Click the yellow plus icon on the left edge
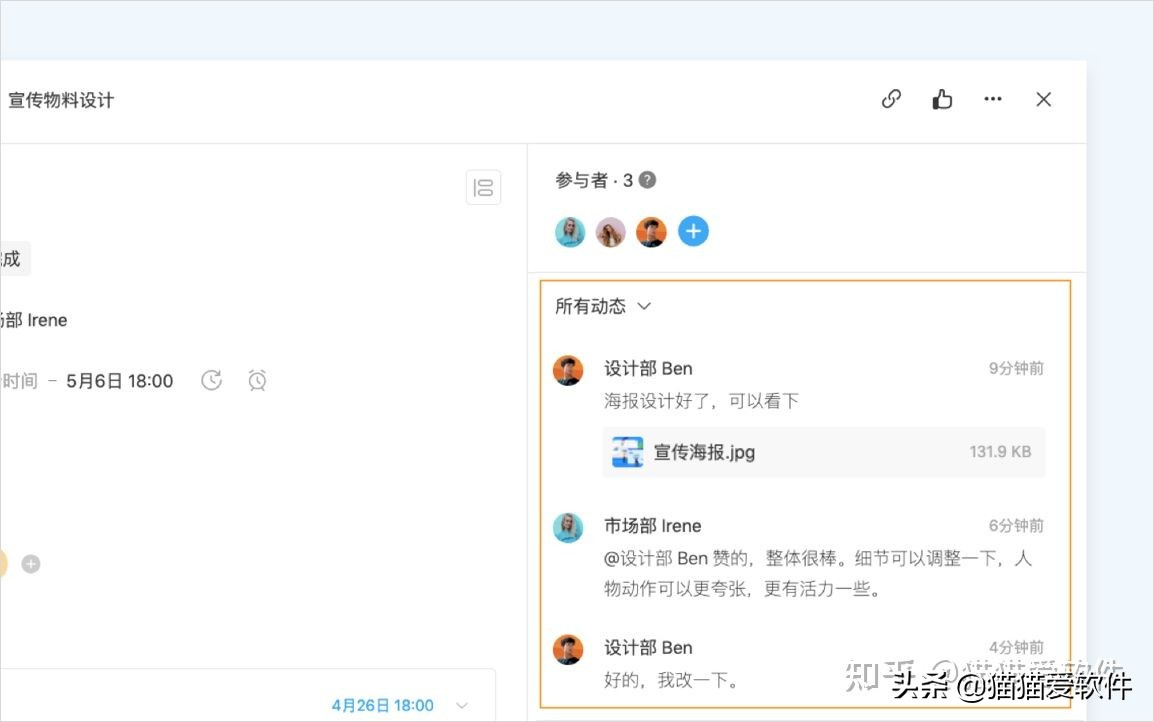1154x722 pixels. [30, 563]
